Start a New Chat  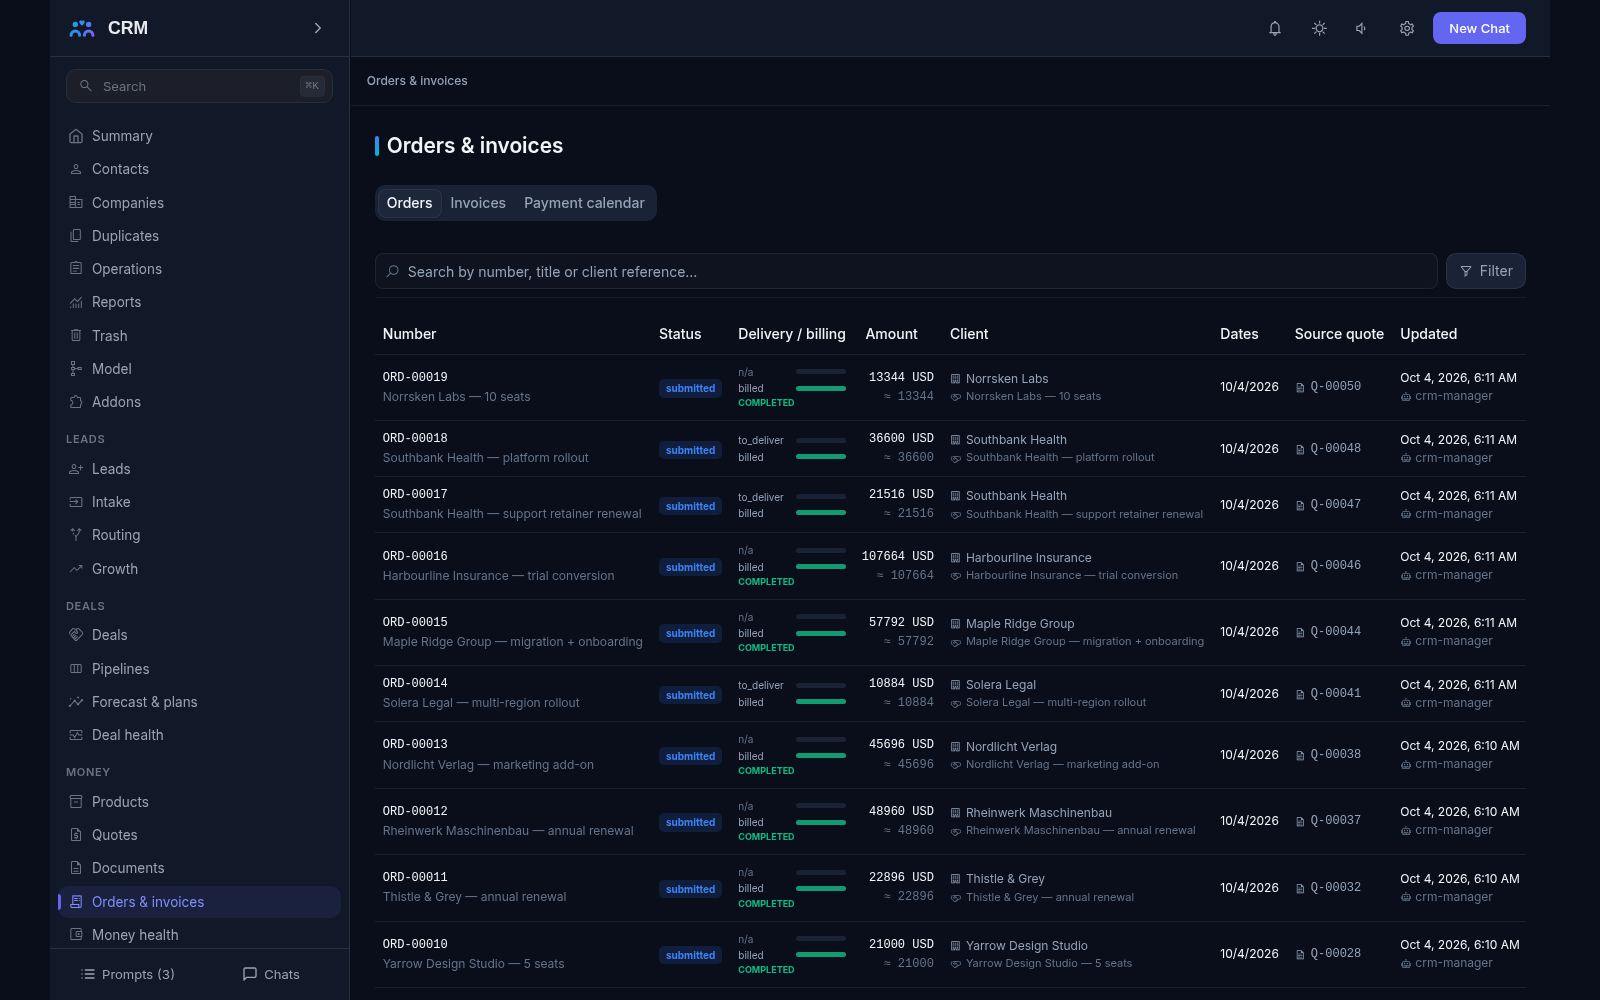(1479, 28)
